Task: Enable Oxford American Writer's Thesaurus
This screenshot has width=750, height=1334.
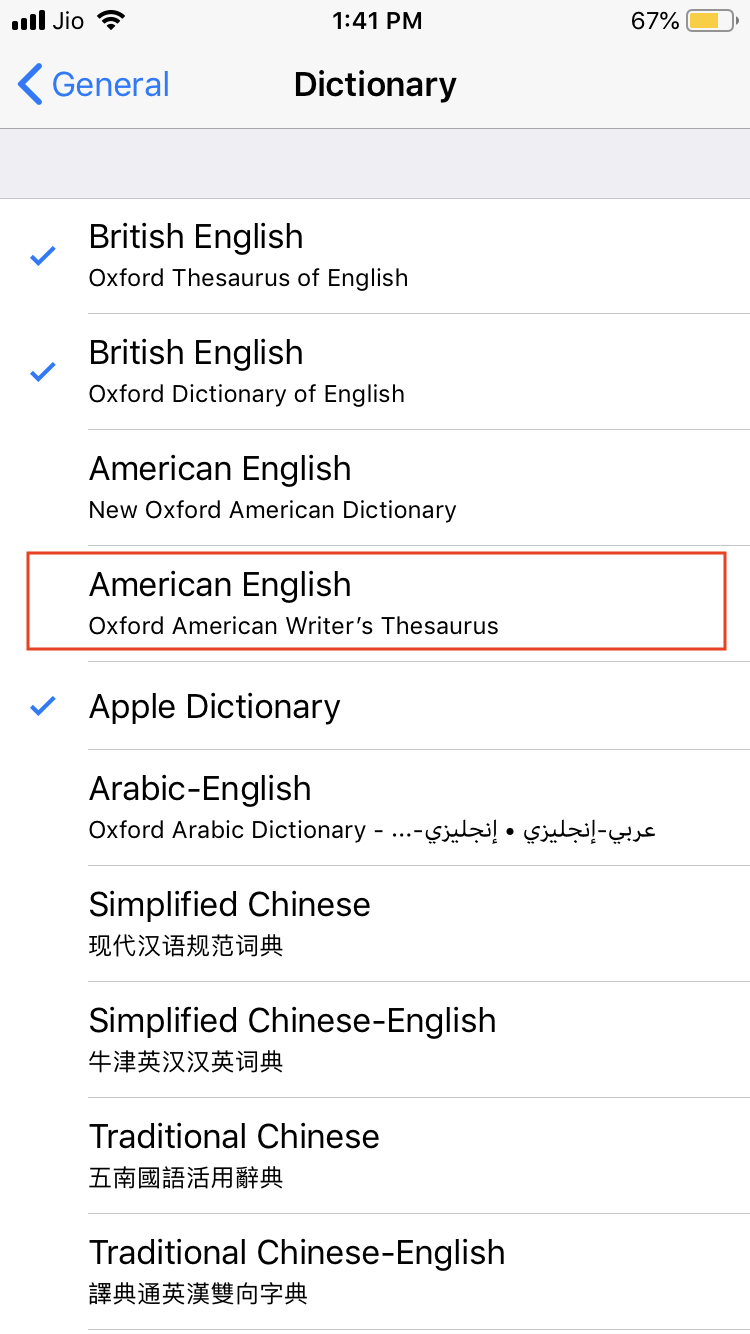Action: [x=375, y=604]
